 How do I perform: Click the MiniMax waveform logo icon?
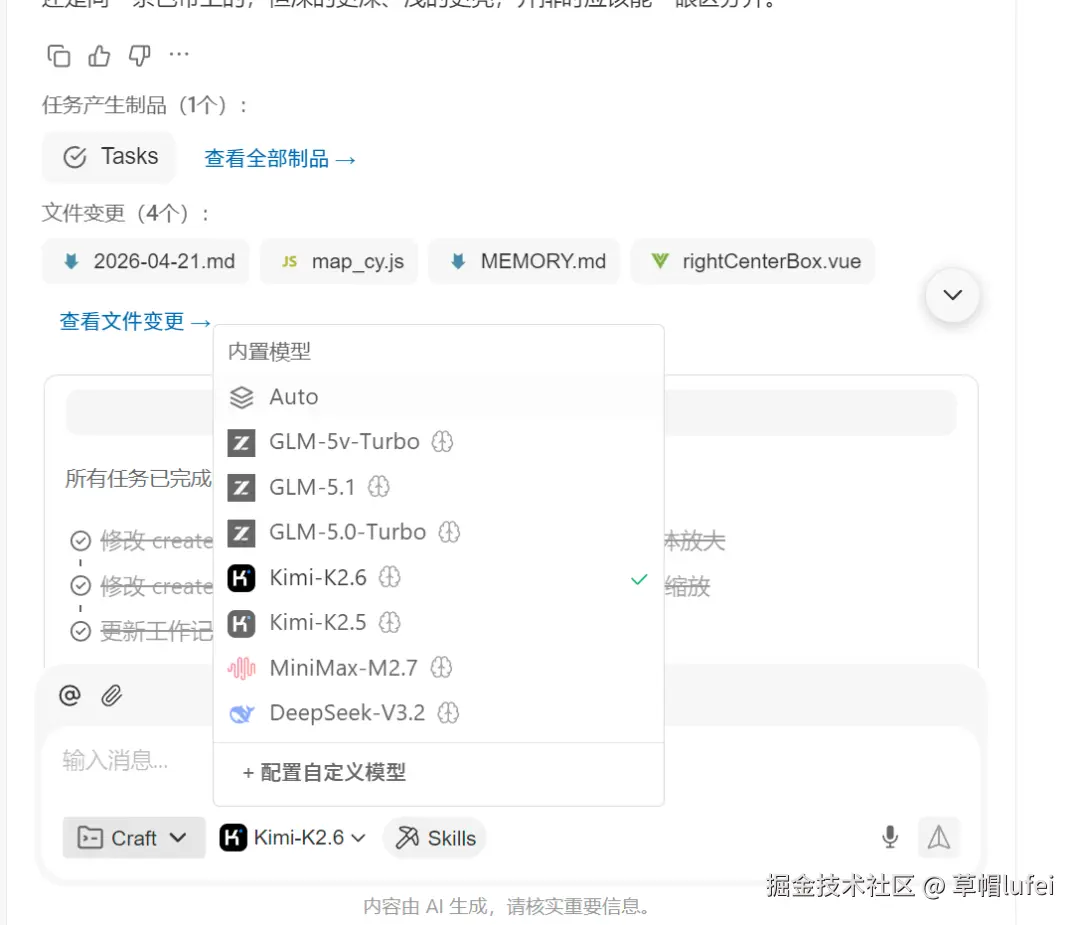click(241, 668)
